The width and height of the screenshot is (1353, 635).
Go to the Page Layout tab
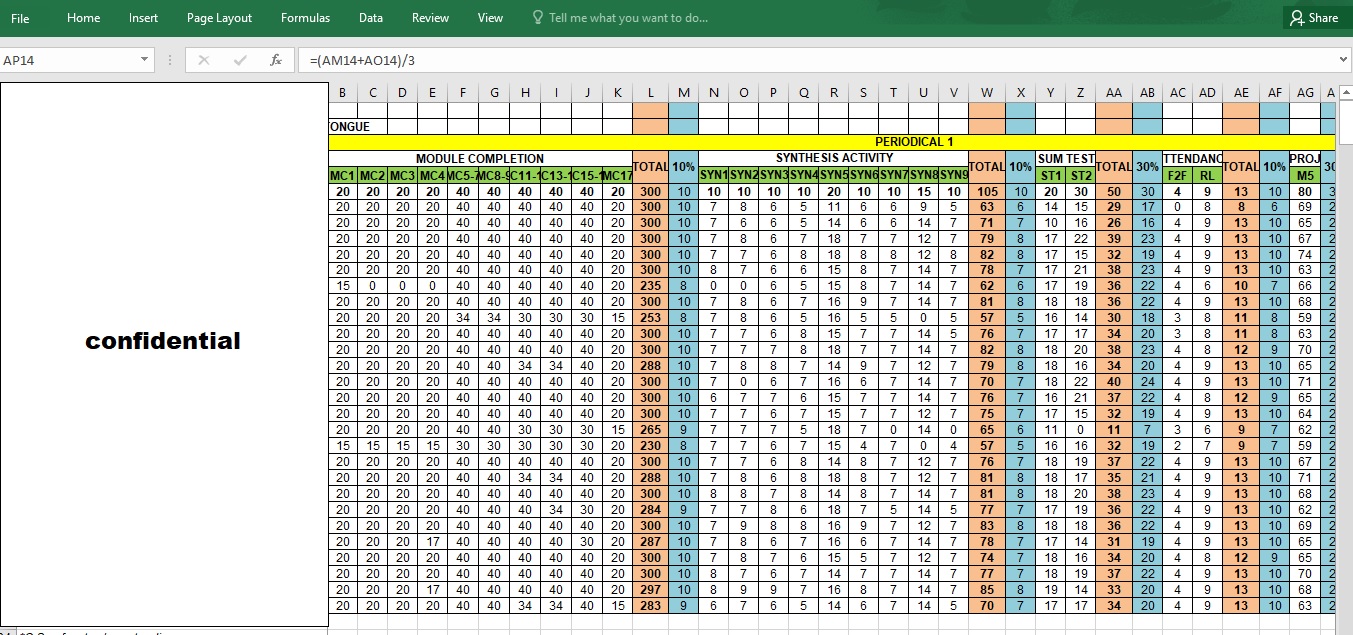tap(219, 18)
